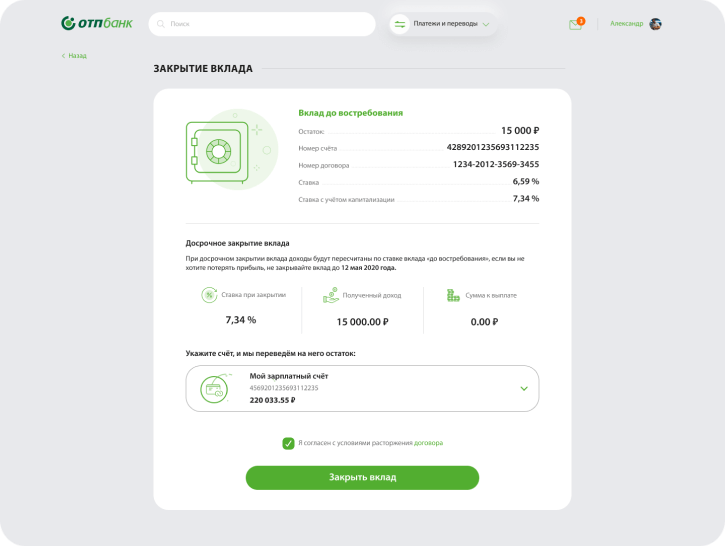The width and height of the screenshot is (725, 546).
Task: Open the messages envelope icon
Action: (575, 25)
